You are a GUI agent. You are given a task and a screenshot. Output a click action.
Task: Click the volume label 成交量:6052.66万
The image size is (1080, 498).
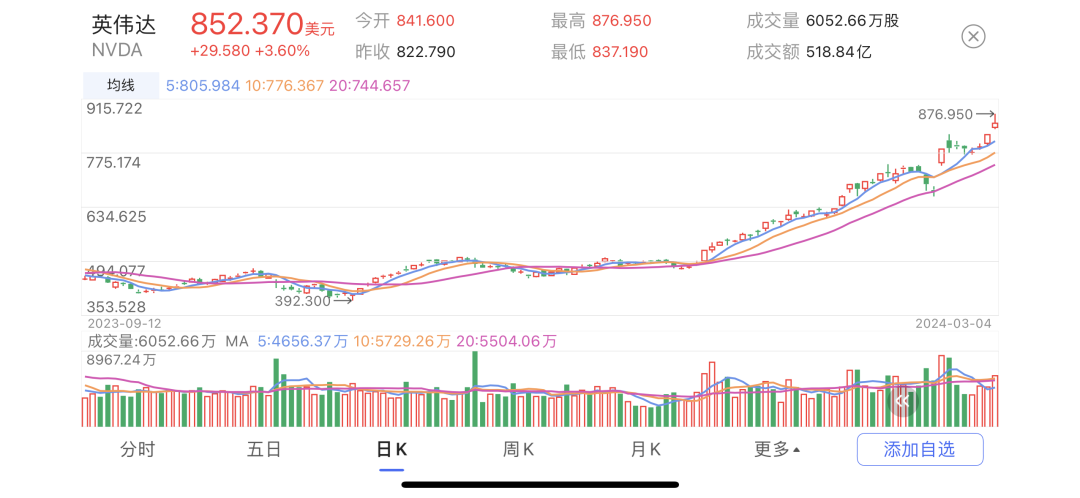tap(152, 341)
